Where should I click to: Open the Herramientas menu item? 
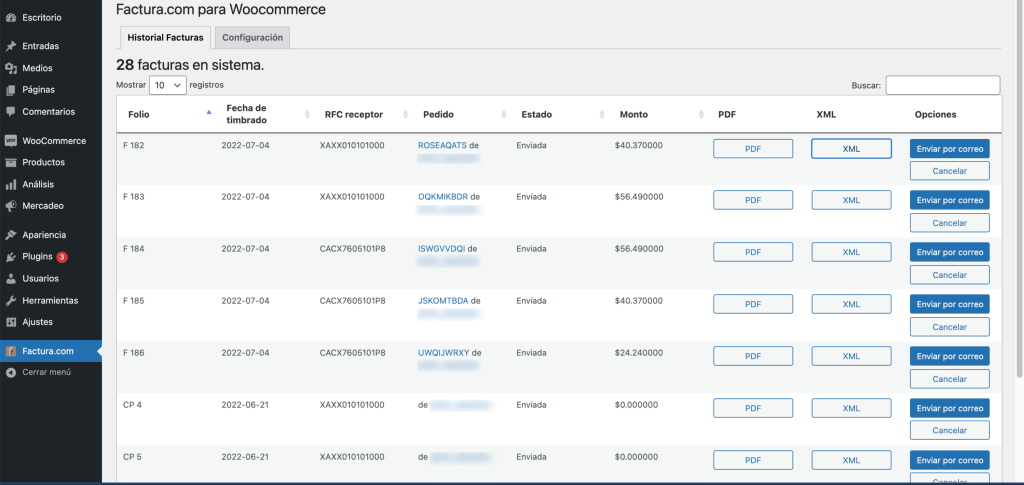pos(51,301)
